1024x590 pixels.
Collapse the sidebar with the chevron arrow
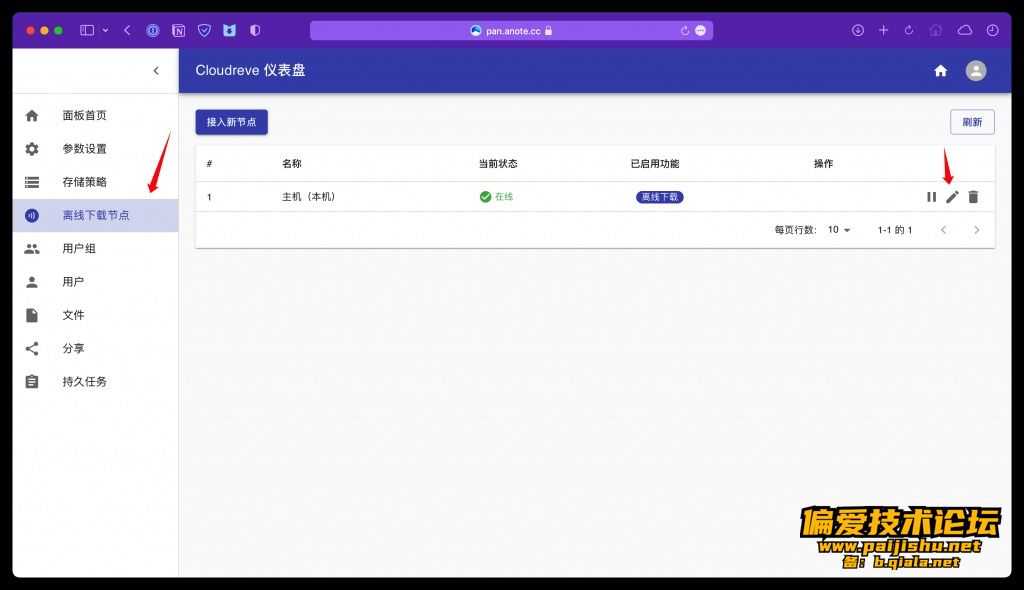[x=156, y=71]
